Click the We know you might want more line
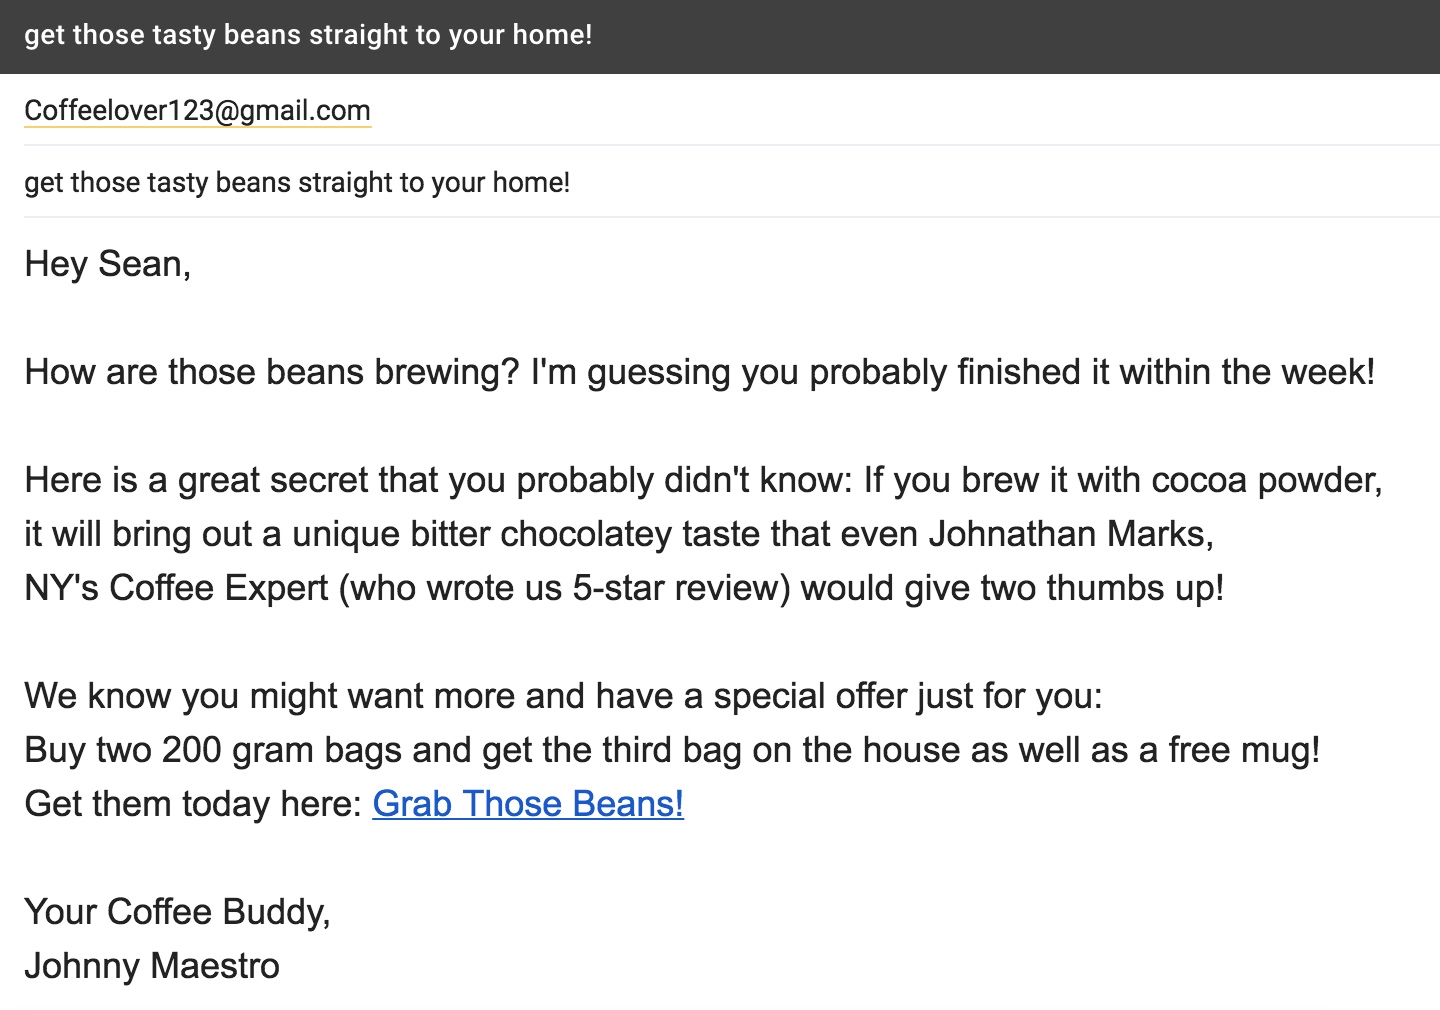Viewport: 1440px width, 1010px height. pos(563,696)
